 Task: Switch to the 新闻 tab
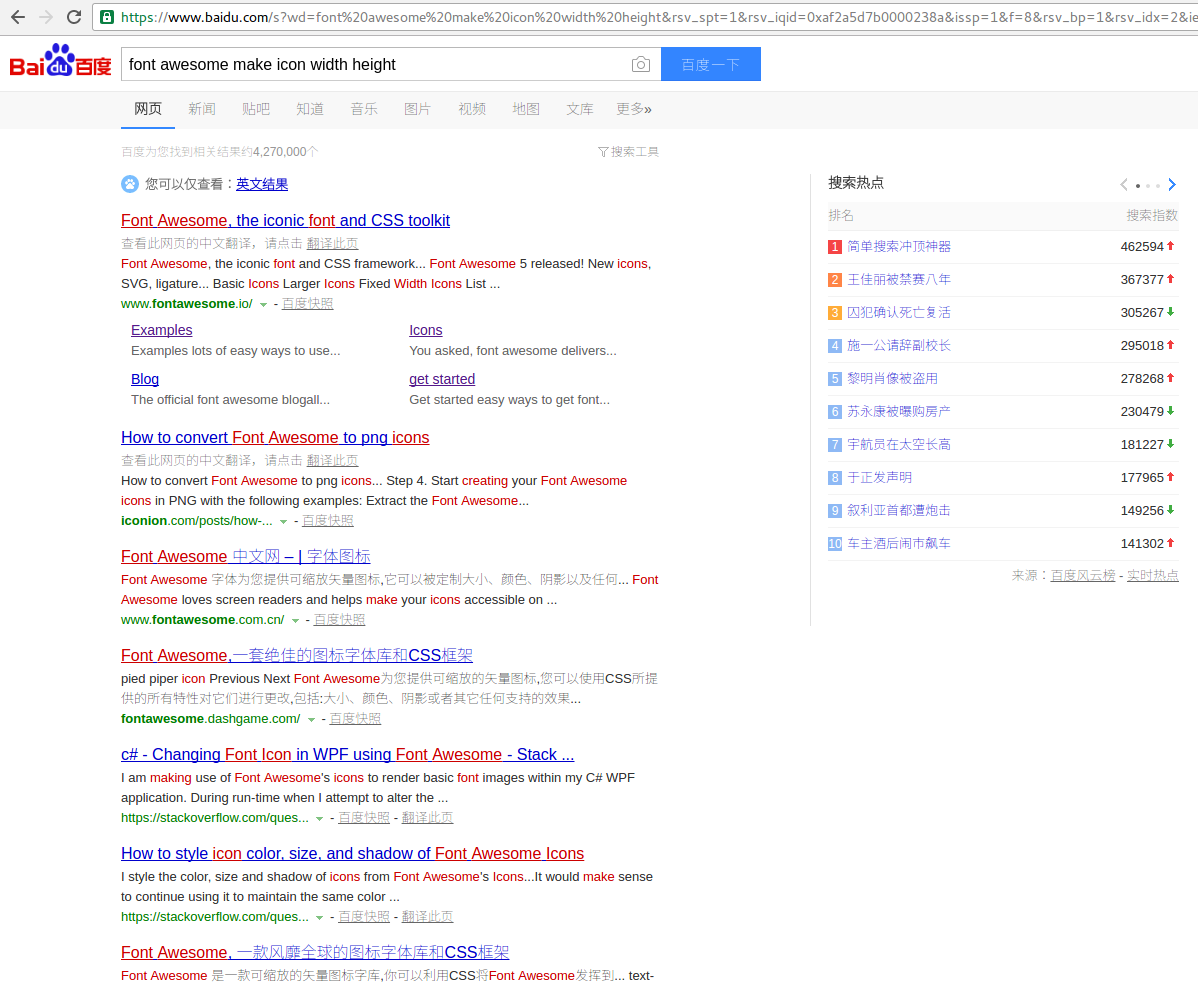(x=201, y=109)
